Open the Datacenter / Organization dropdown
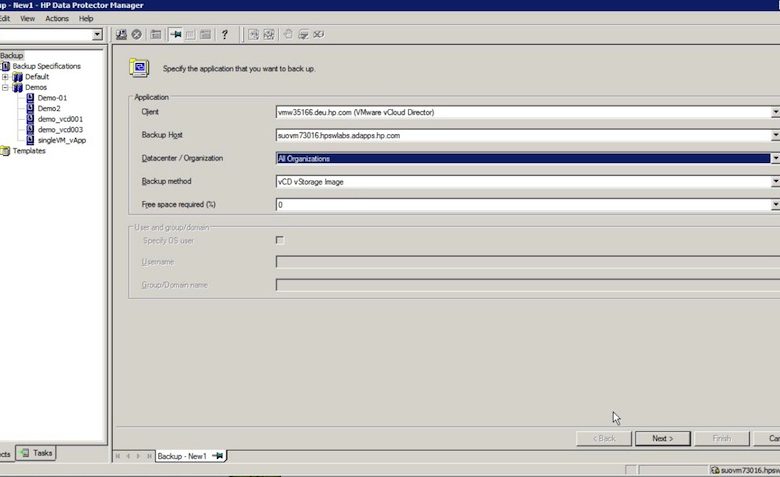This screenshot has width=780, height=477. (x=776, y=158)
